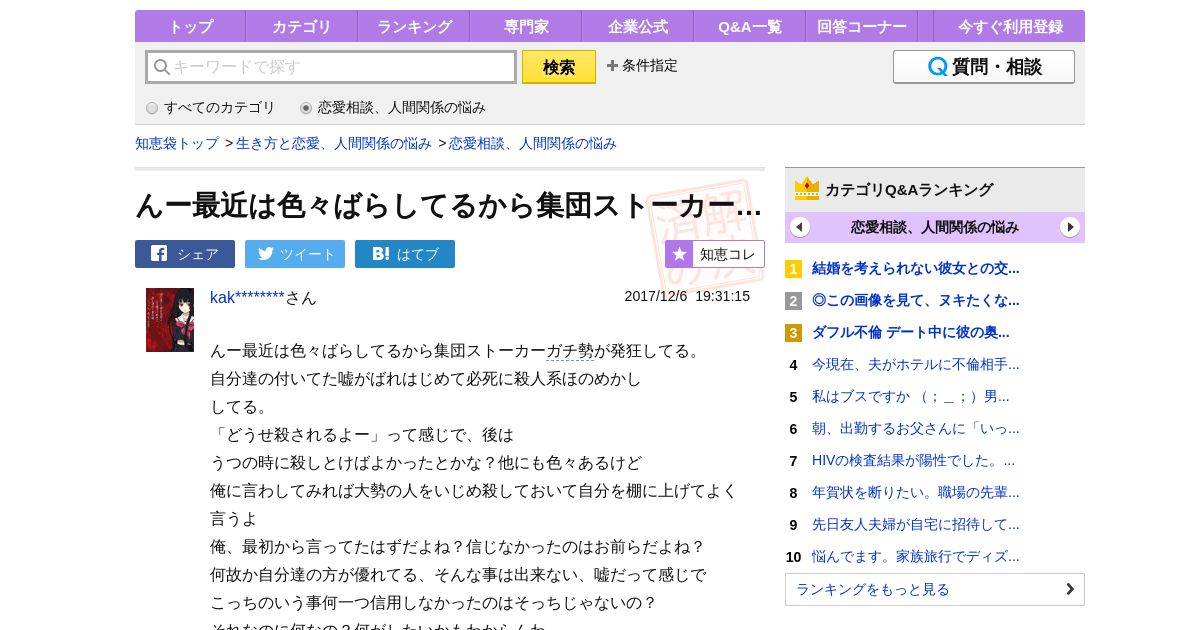The width and height of the screenshot is (1200, 630).
Task: Click the yellow 検索 search button
Action: click(x=559, y=67)
